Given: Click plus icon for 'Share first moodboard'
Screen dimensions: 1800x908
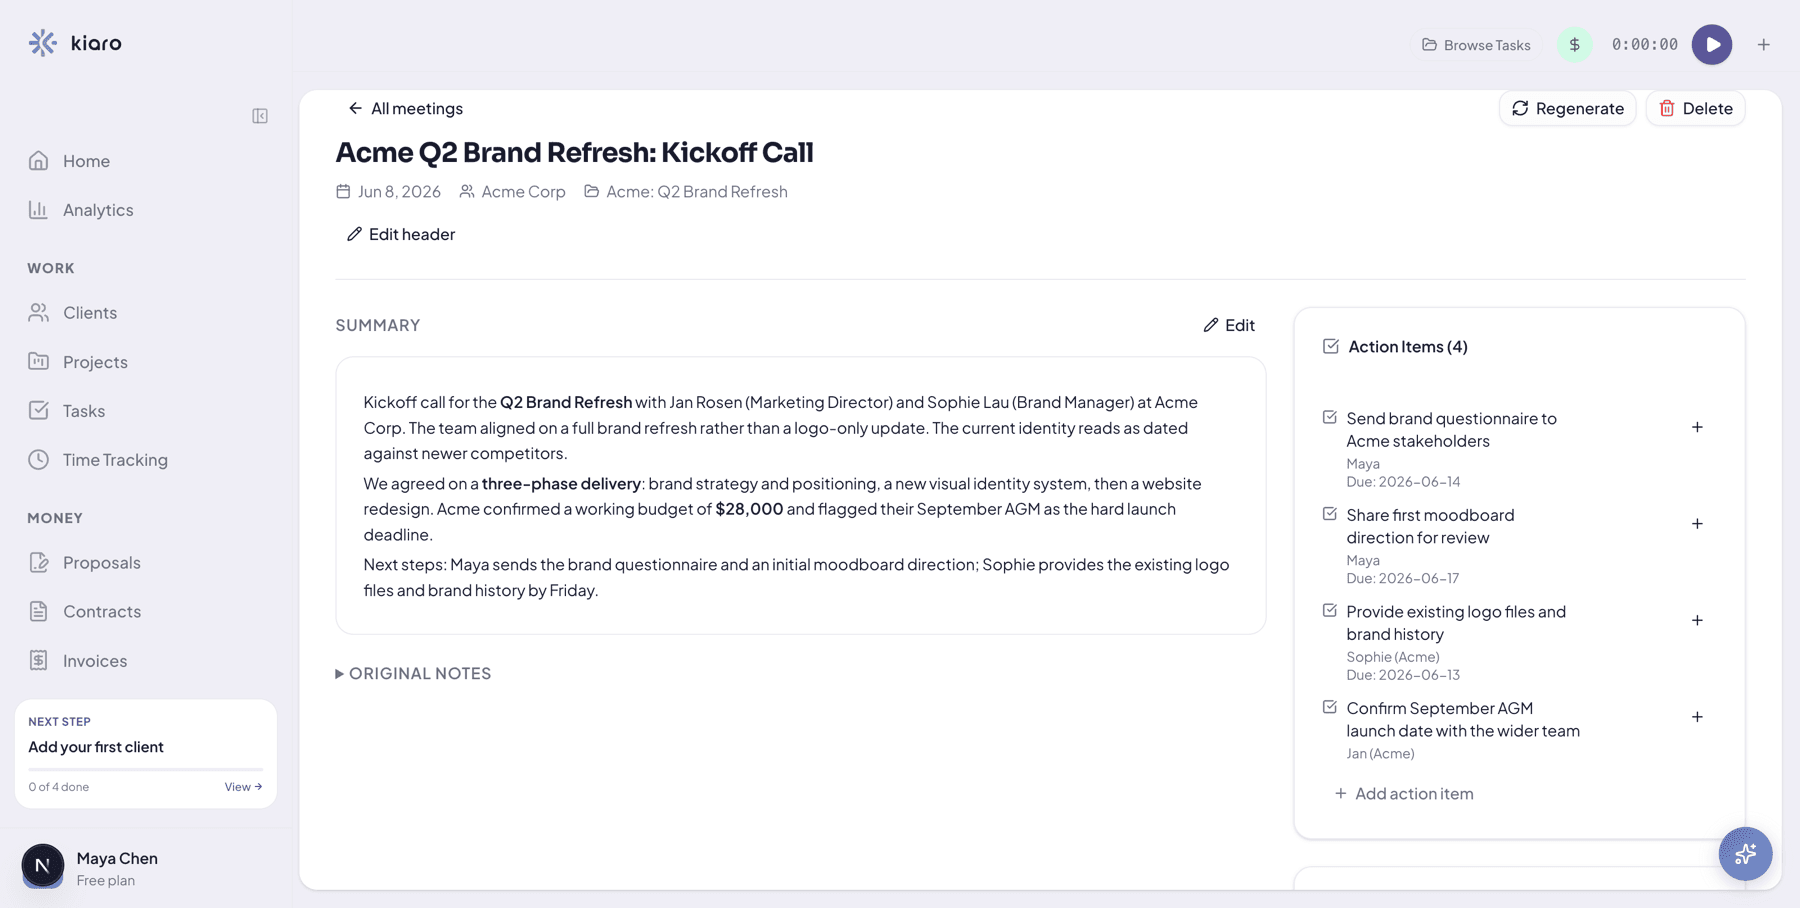Looking at the screenshot, I should tap(1697, 524).
